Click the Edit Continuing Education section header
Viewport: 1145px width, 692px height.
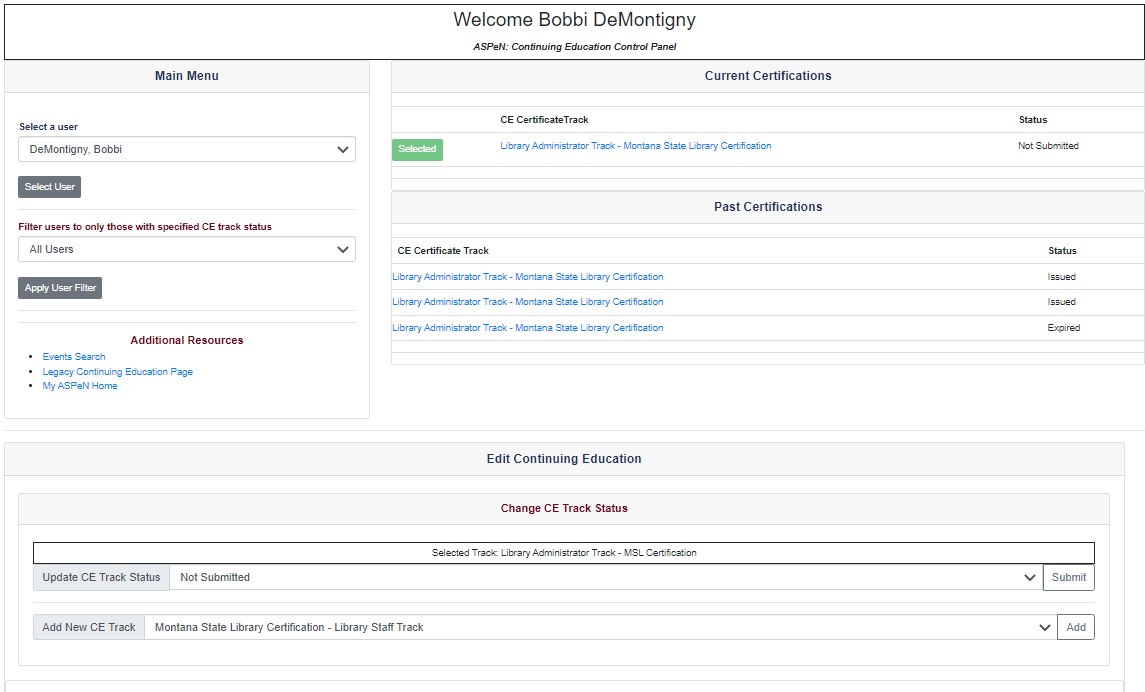pos(563,458)
